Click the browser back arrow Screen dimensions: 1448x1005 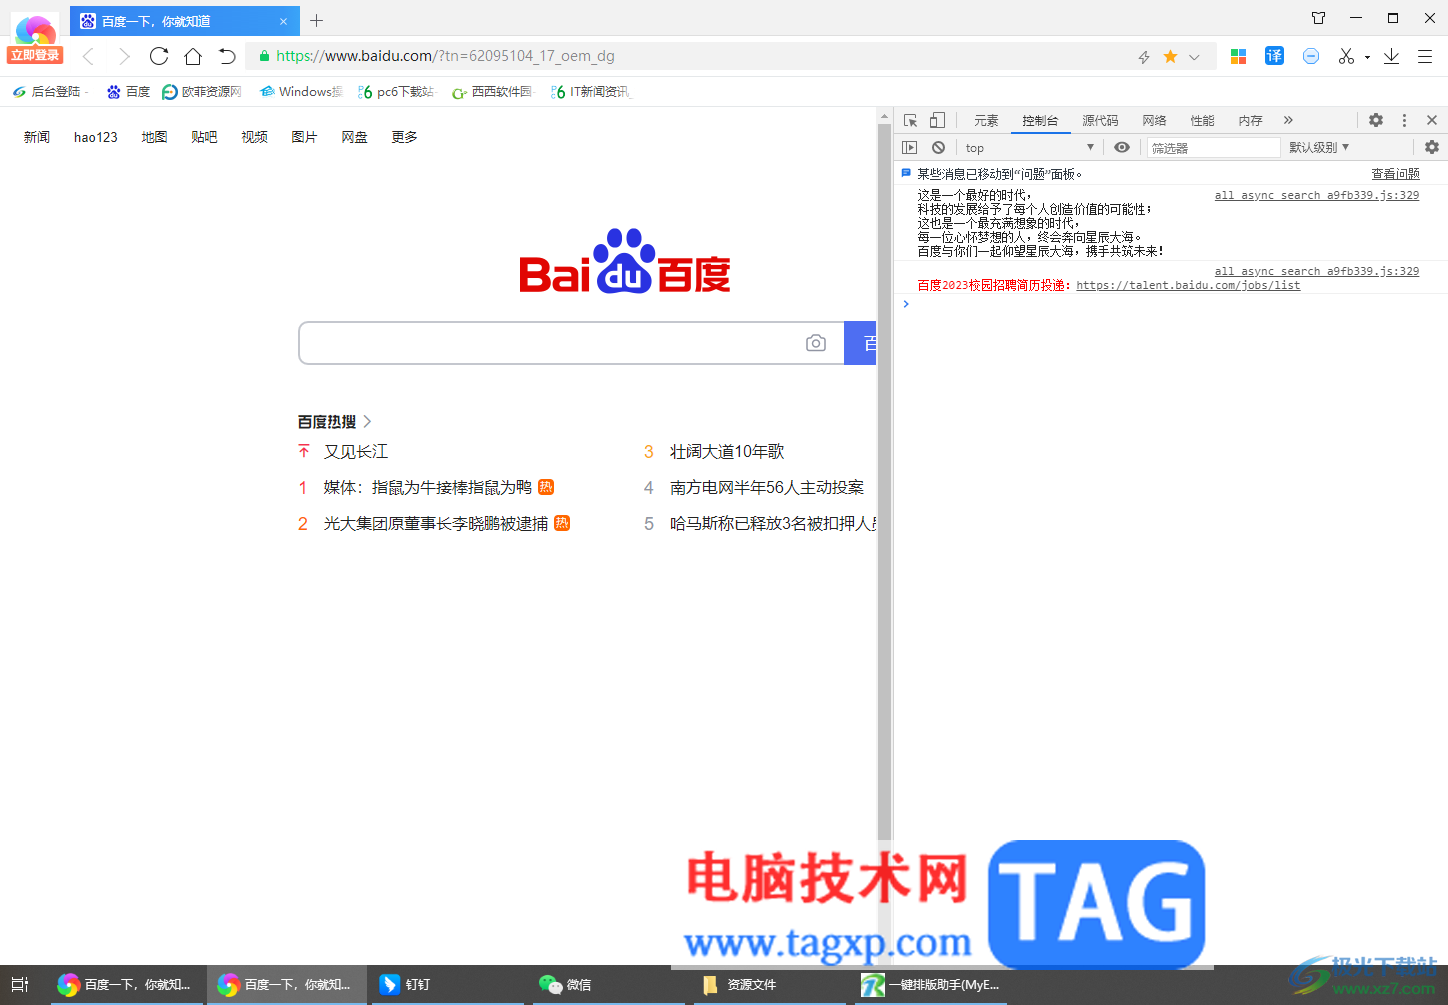(x=88, y=56)
